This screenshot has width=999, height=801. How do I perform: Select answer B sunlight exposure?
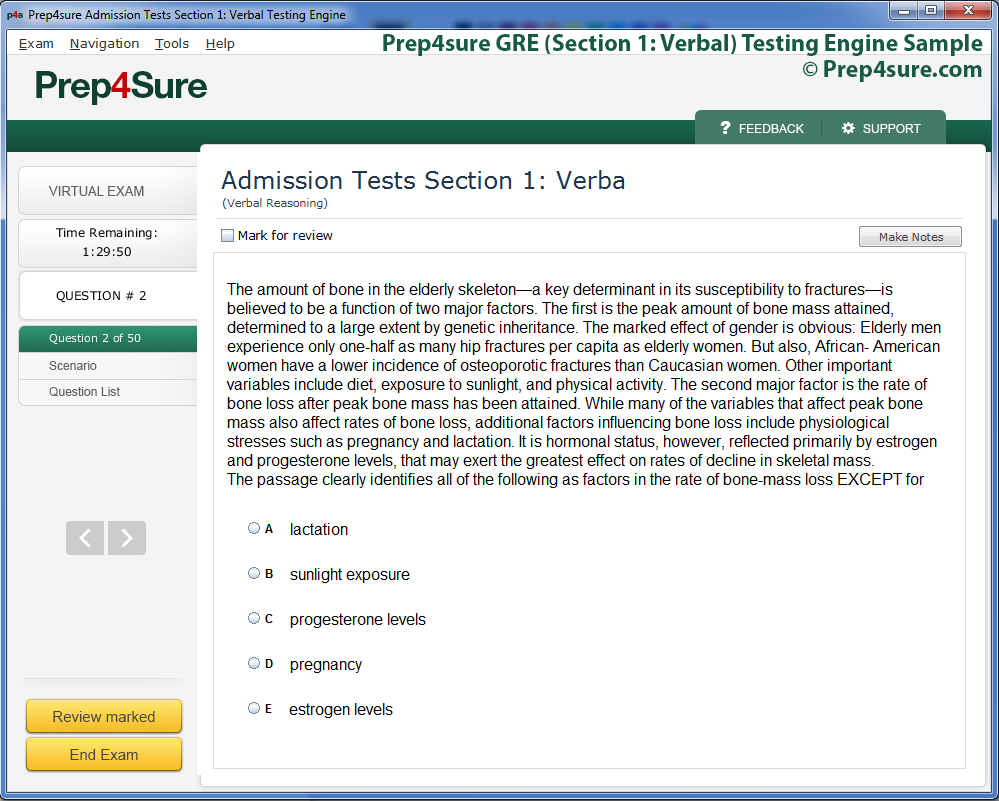(x=254, y=573)
